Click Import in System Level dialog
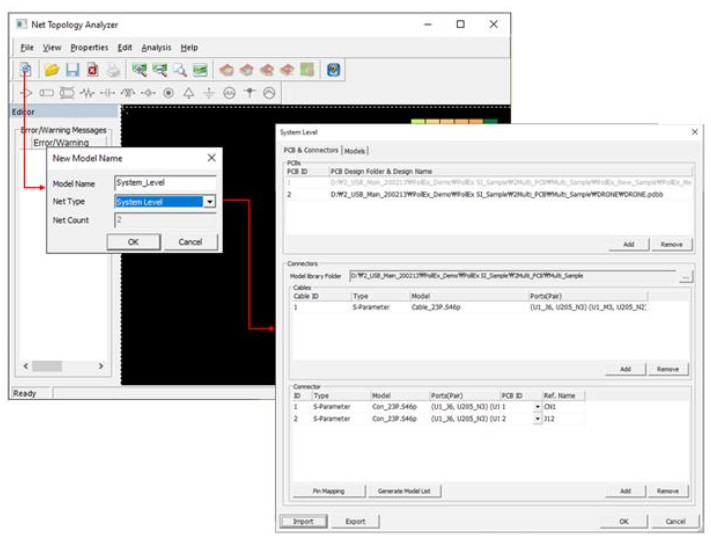This screenshot has width=711, height=537. [x=303, y=521]
